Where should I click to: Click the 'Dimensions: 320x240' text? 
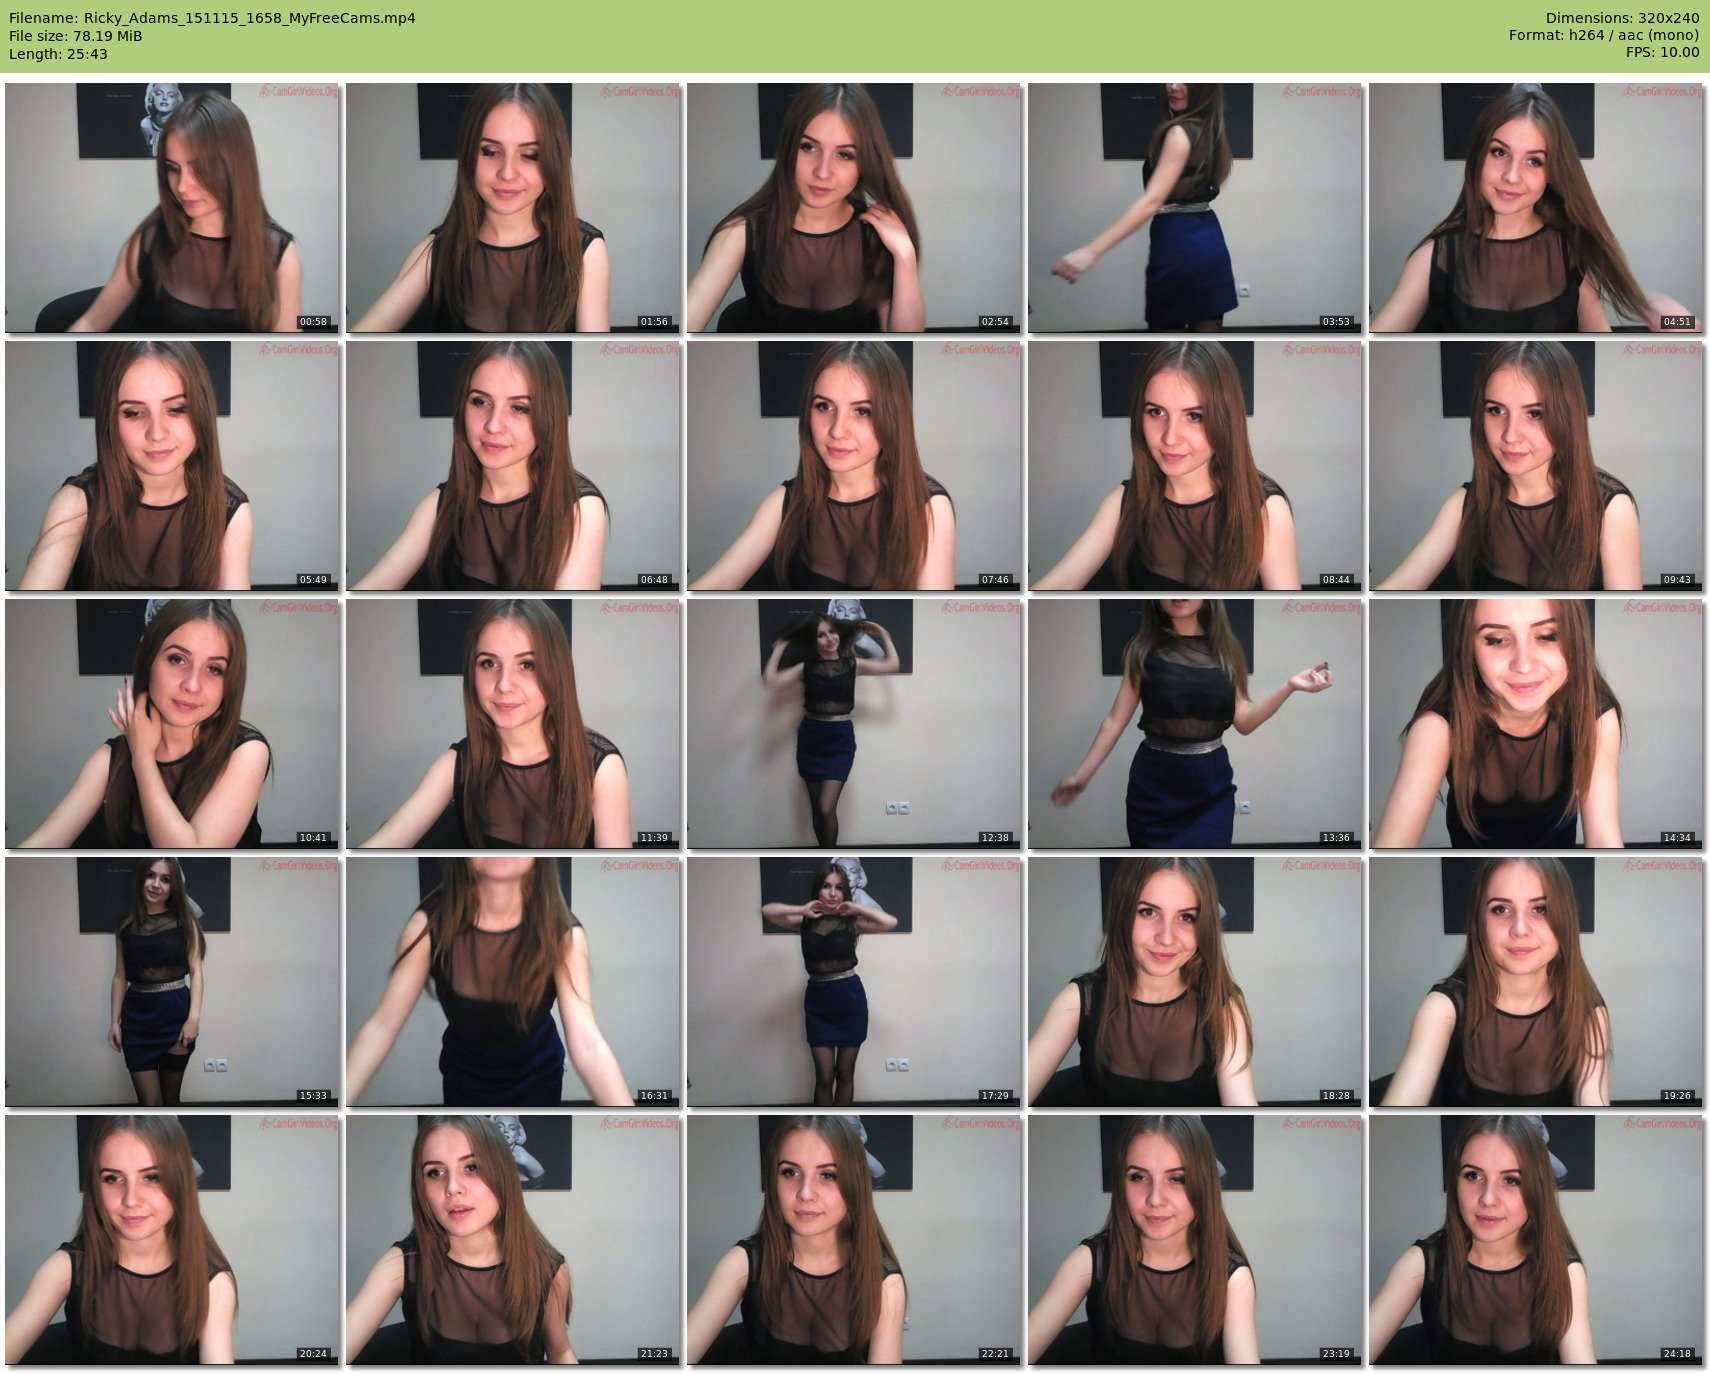tap(1622, 18)
